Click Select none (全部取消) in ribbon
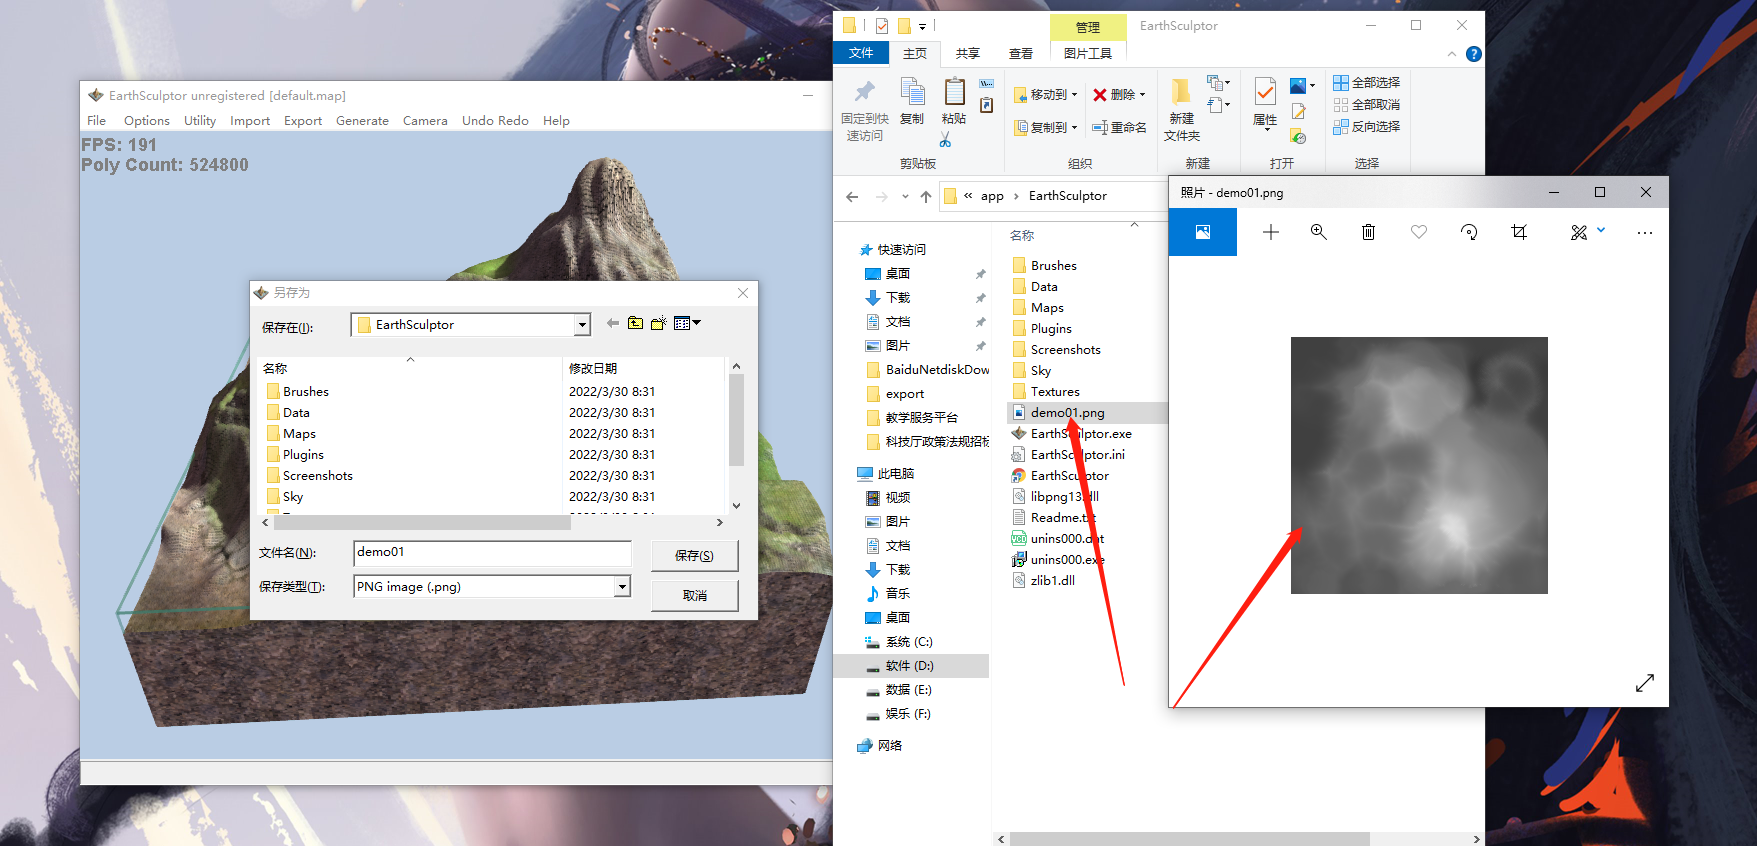The width and height of the screenshot is (1757, 846). click(1366, 104)
